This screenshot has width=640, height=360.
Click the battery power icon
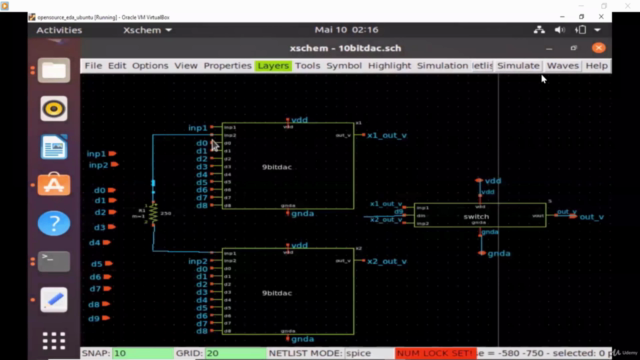click(580, 30)
